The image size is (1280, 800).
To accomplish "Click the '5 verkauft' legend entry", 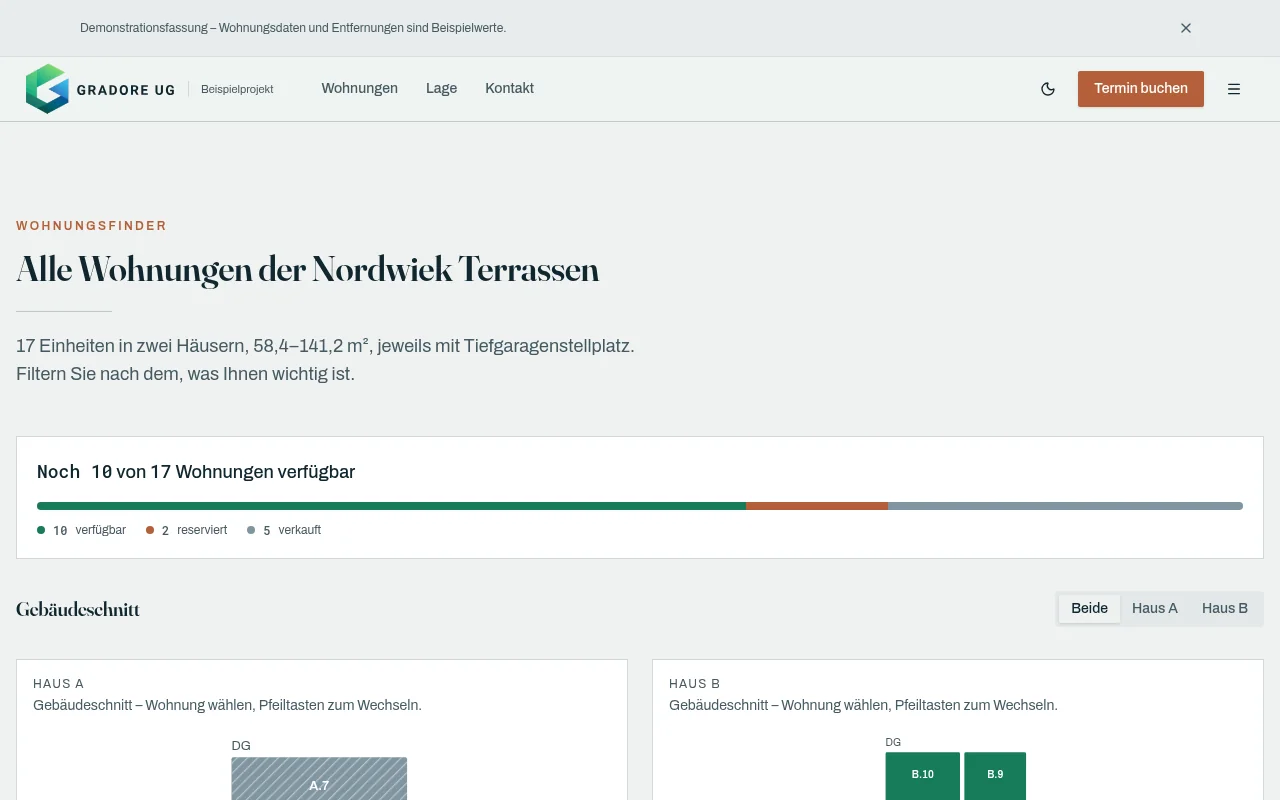I will tap(284, 530).
